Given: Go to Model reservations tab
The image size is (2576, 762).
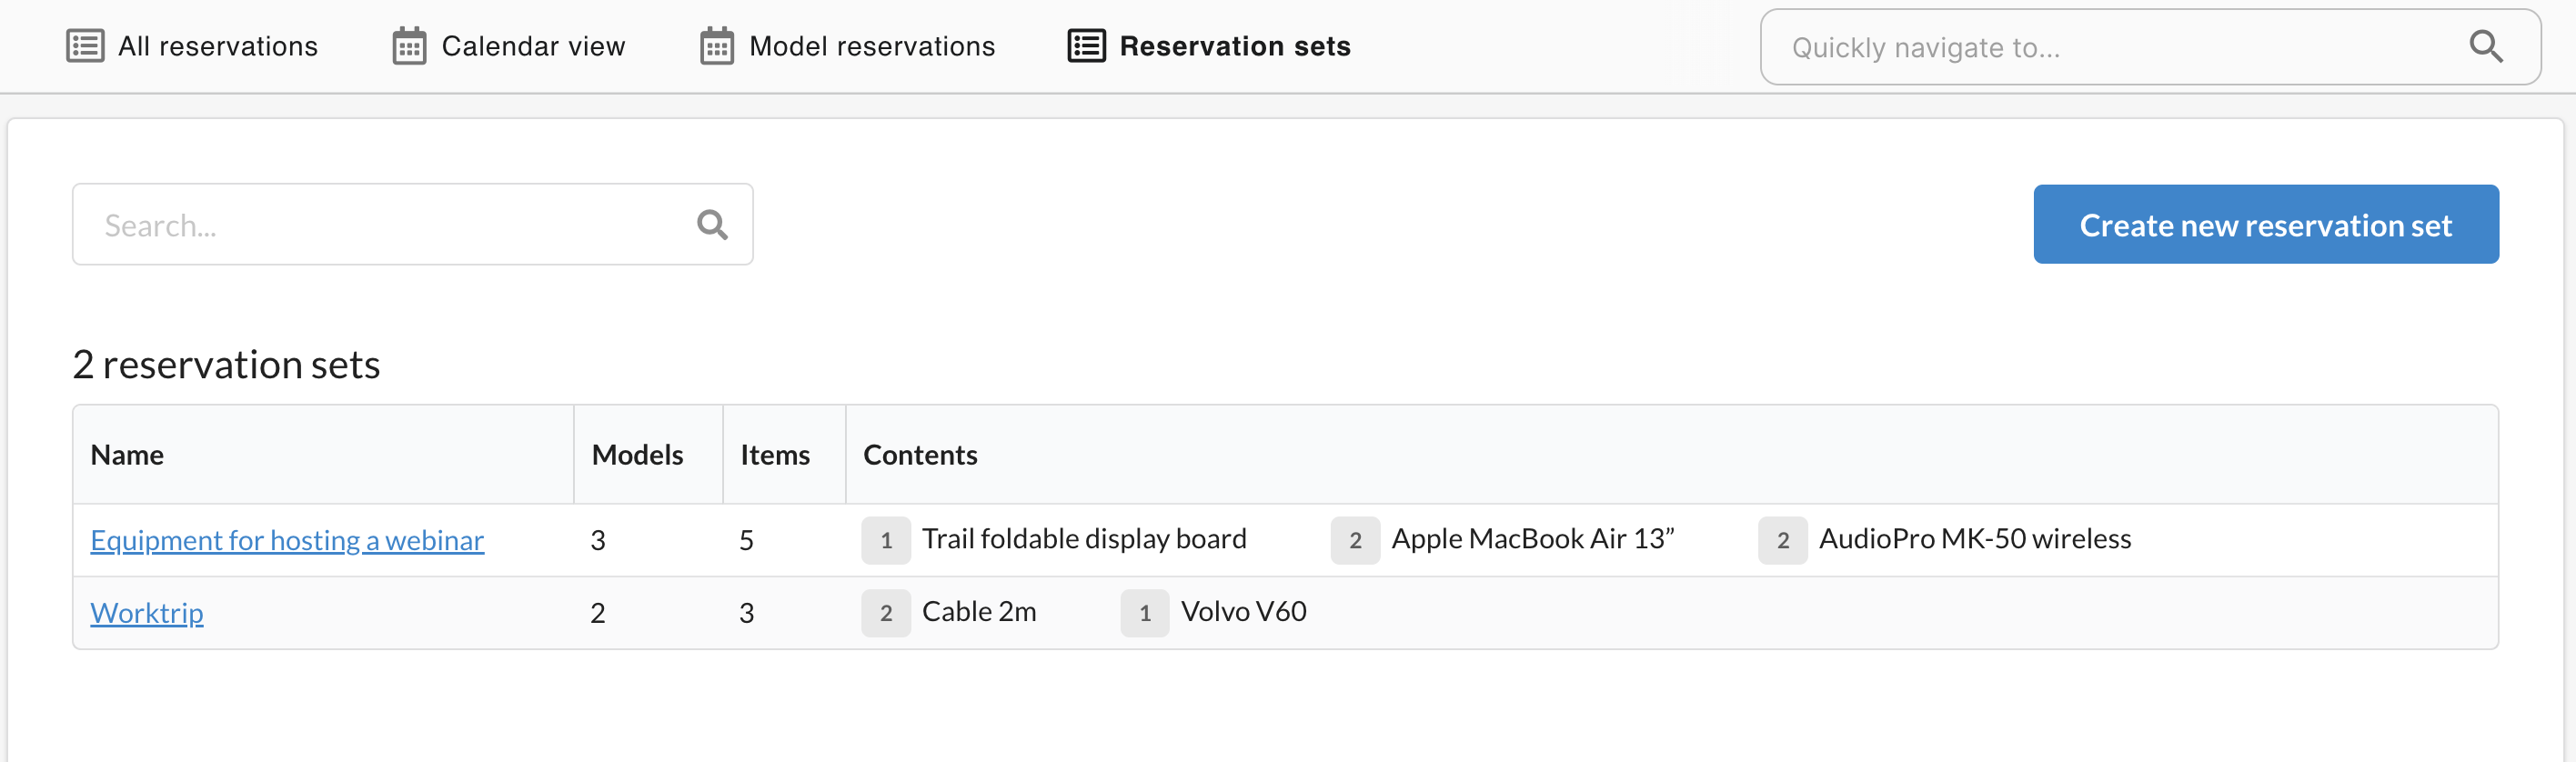Looking at the screenshot, I should tap(871, 46).
